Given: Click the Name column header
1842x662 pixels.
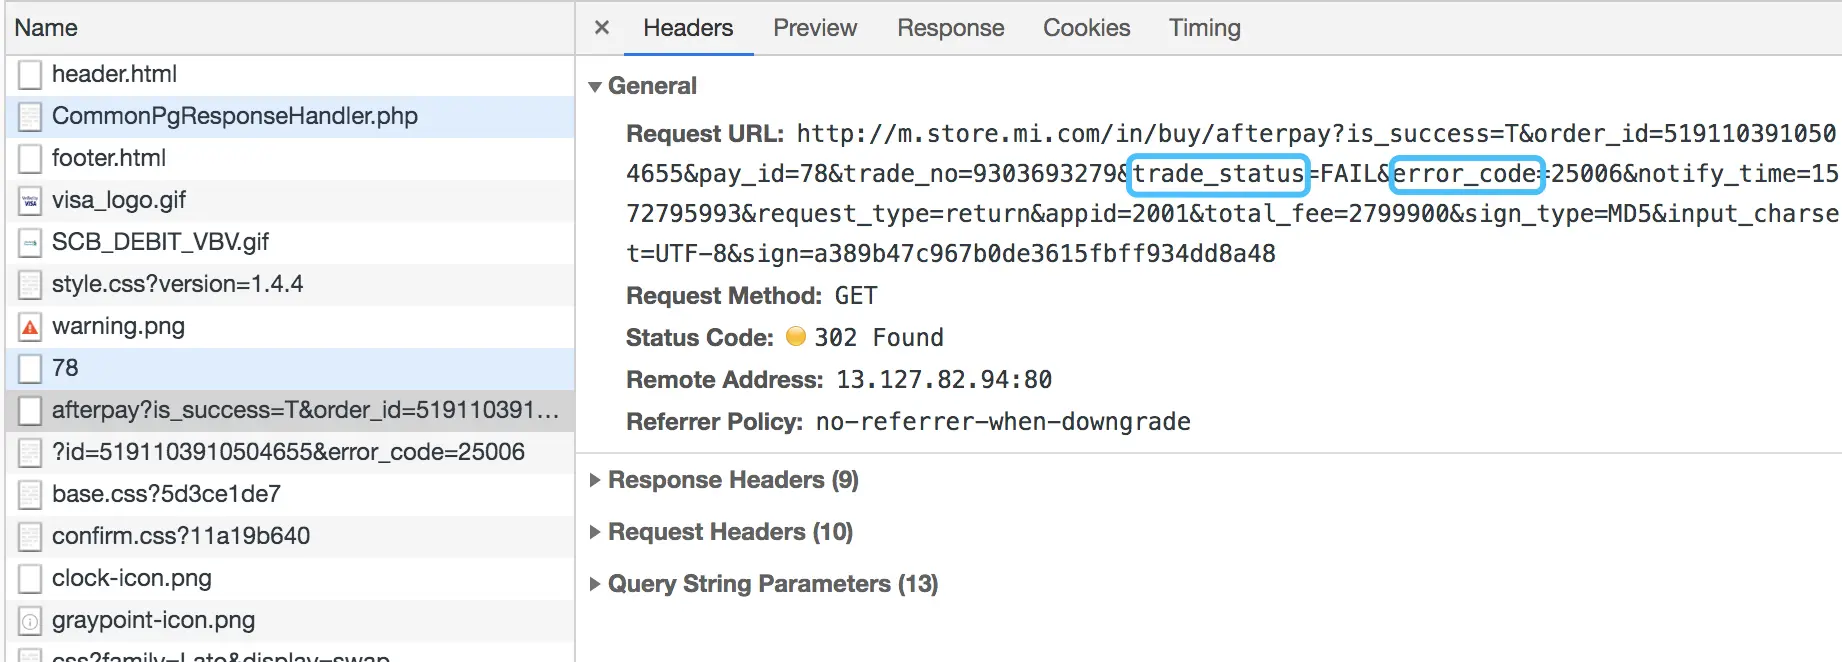Looking at the screenshot, I should click(x=46, y=28).
